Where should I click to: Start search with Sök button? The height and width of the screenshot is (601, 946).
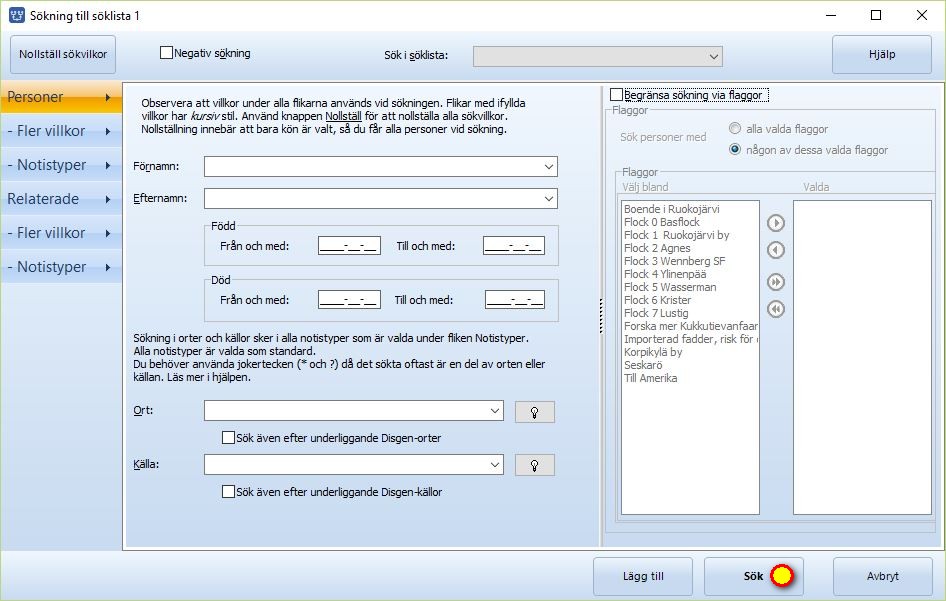point(754,576)
